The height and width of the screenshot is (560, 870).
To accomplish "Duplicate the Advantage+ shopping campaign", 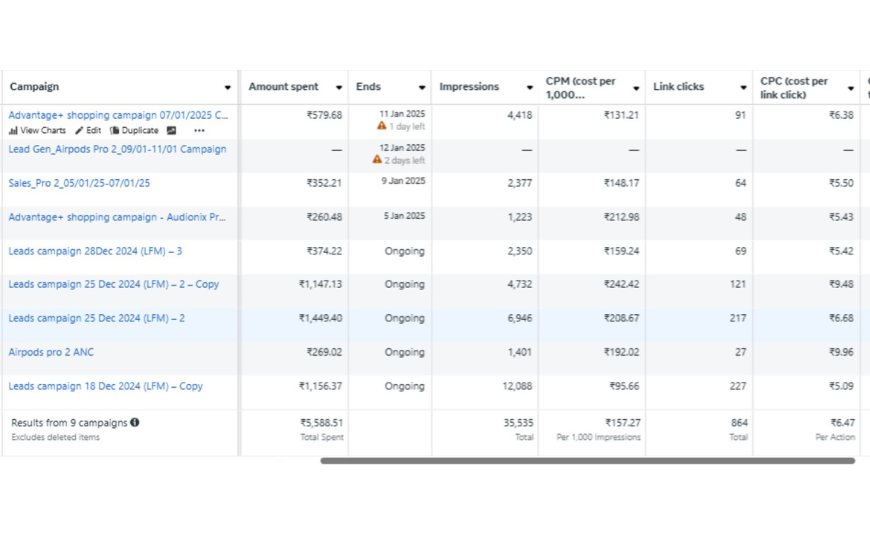I will [x=134, y=131].
